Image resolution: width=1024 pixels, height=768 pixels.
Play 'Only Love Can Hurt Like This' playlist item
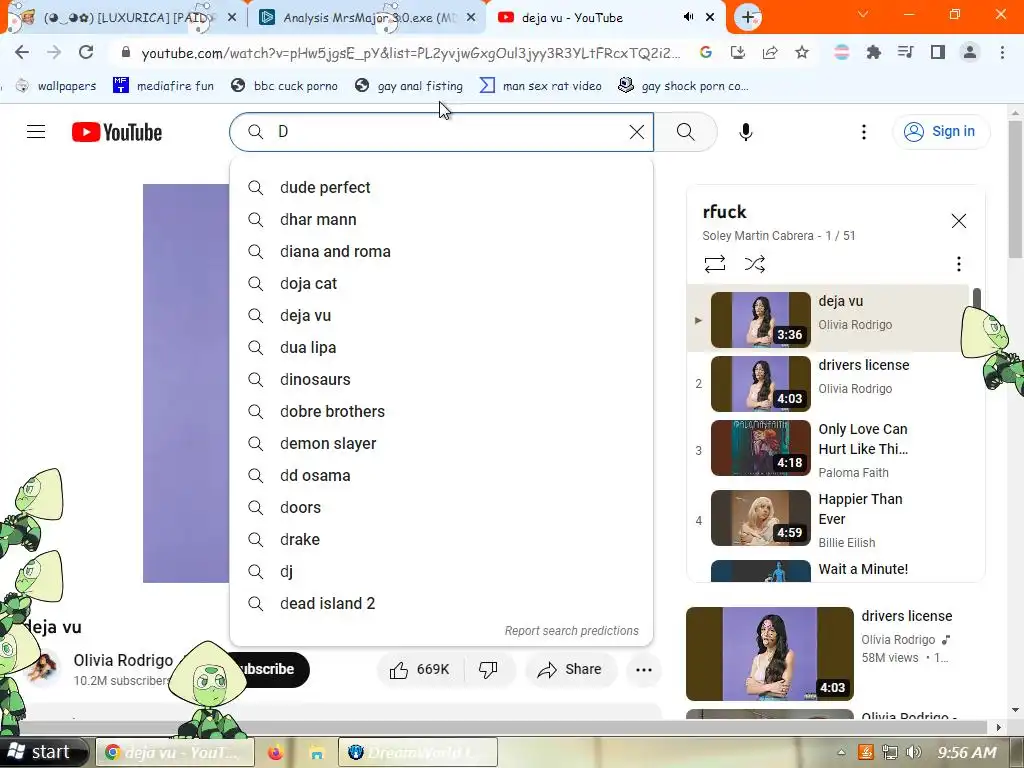(x=829, y=451)
